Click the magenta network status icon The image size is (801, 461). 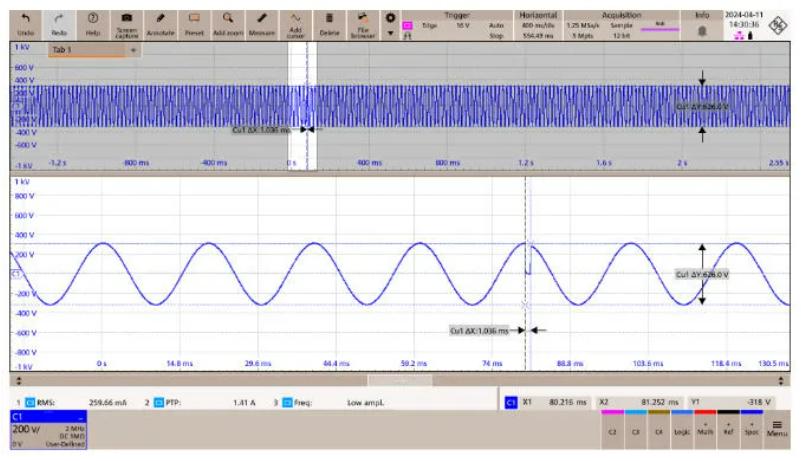click(739, 36)
